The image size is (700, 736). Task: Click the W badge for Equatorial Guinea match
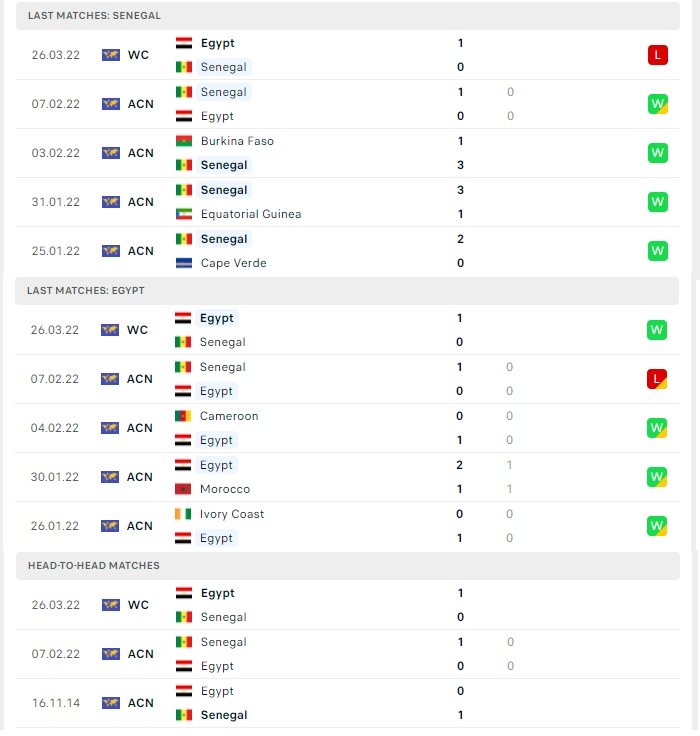(x=657, y=202)
